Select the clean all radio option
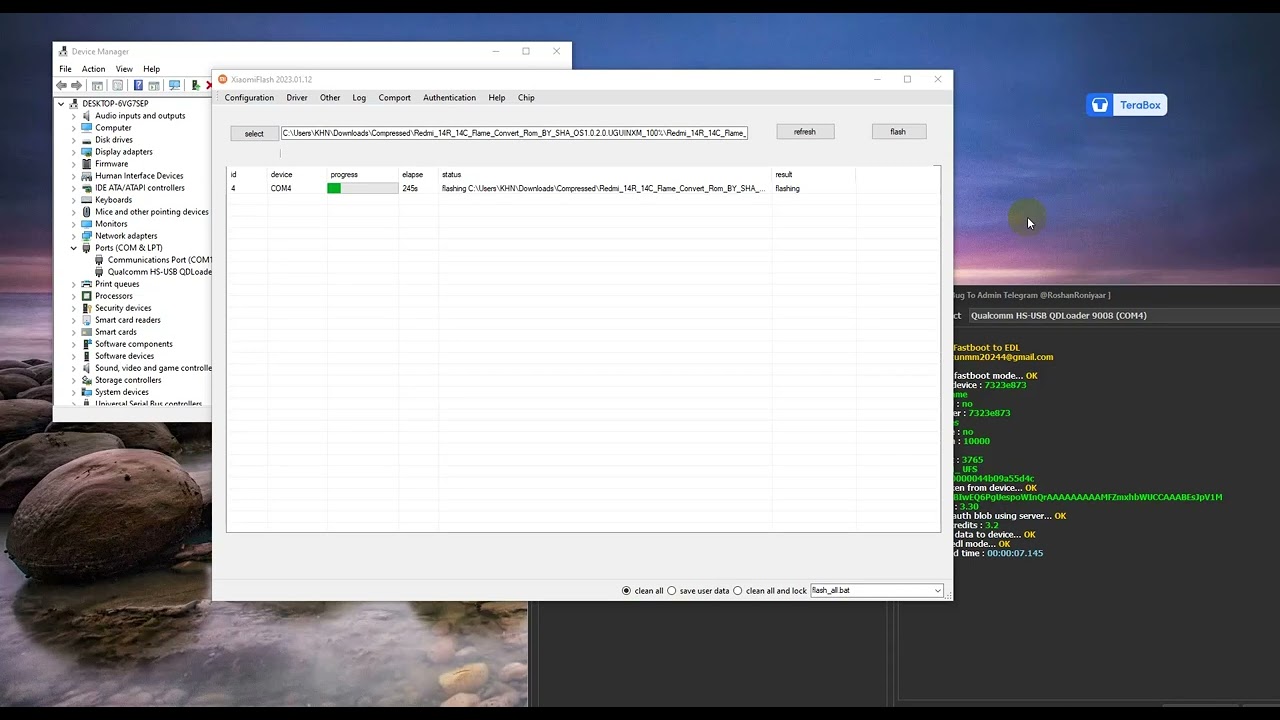Screen dimensions: 1280x720 627,591
